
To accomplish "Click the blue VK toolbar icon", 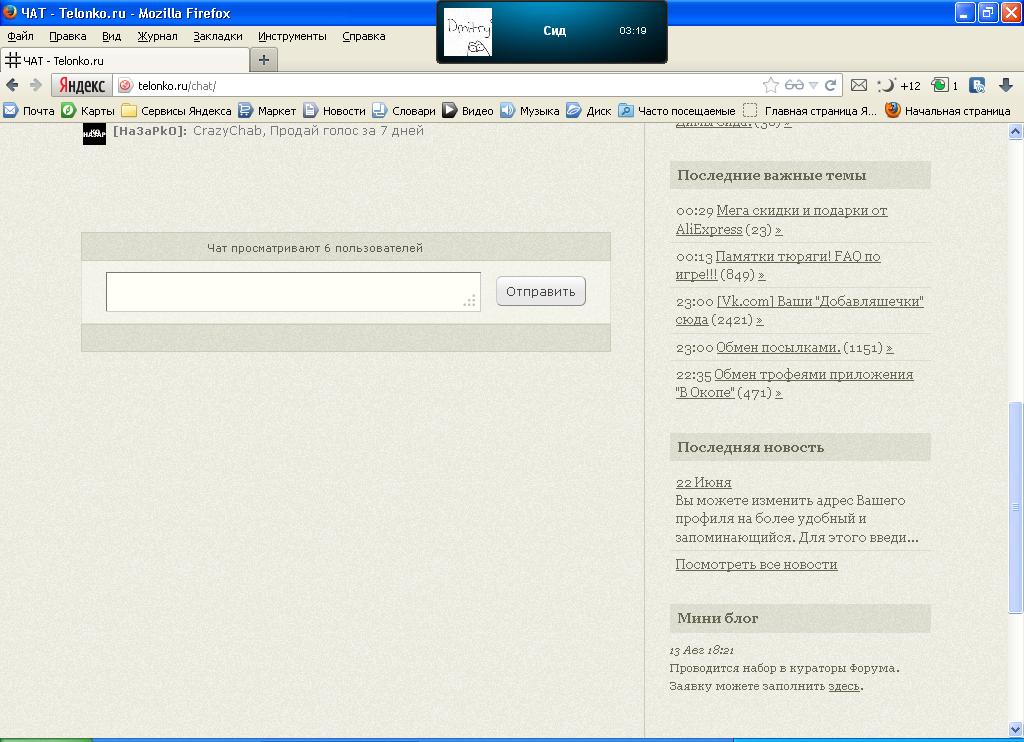I will (977, 86).
